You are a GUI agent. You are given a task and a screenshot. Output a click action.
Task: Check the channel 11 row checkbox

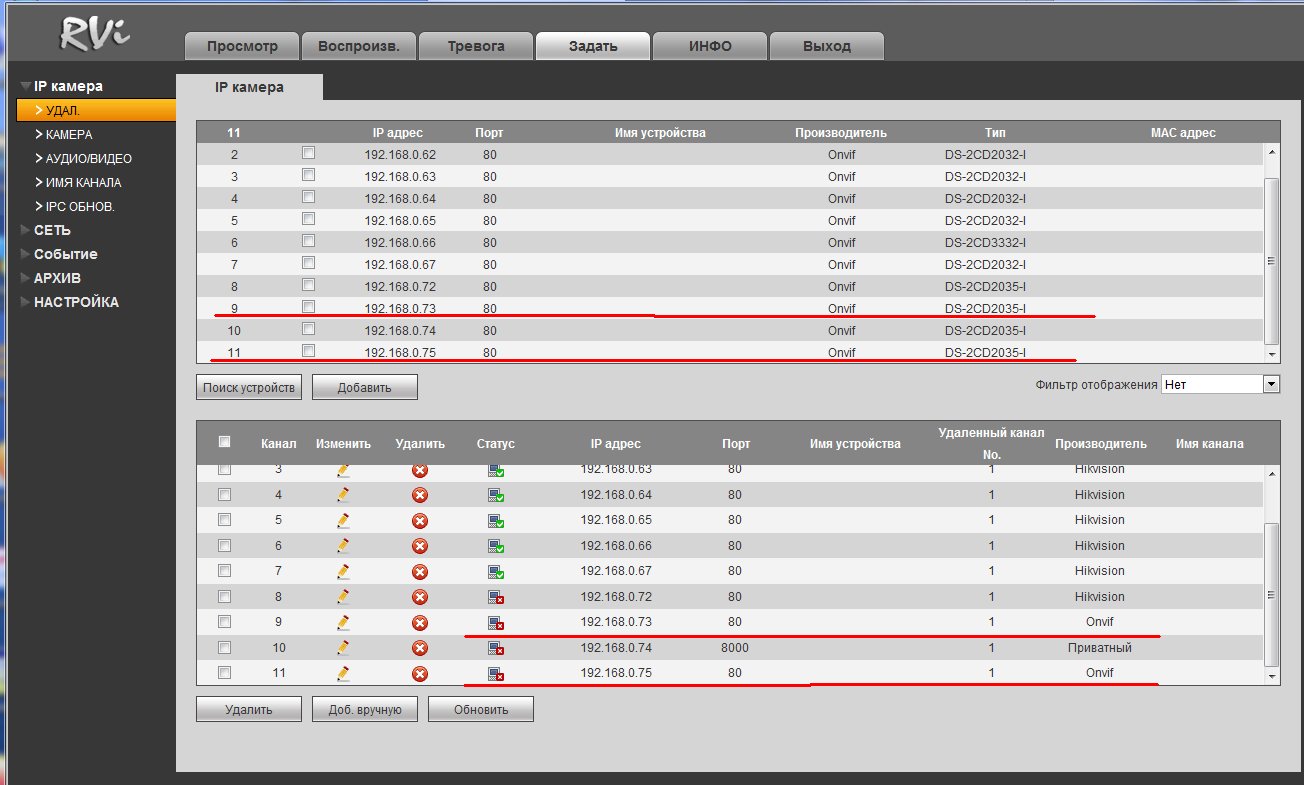click(x=224, y=672)
